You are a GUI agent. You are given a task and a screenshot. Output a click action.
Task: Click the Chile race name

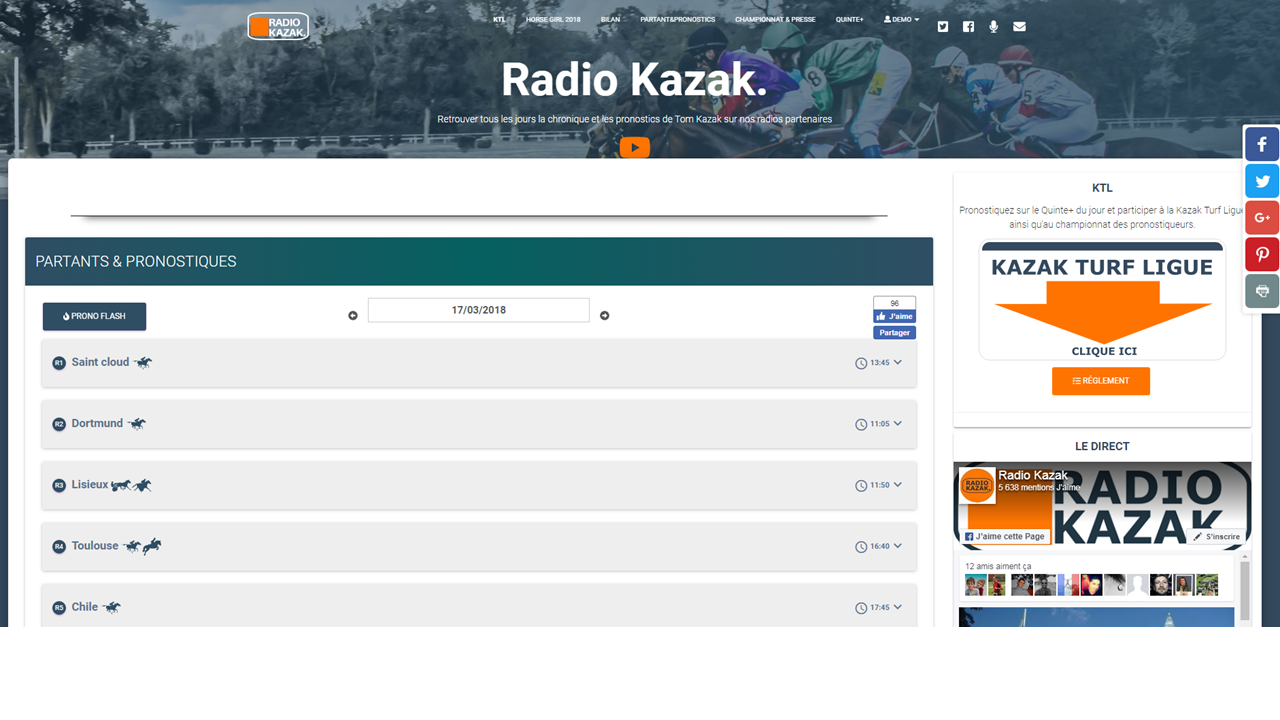click(x=85, y=607)
